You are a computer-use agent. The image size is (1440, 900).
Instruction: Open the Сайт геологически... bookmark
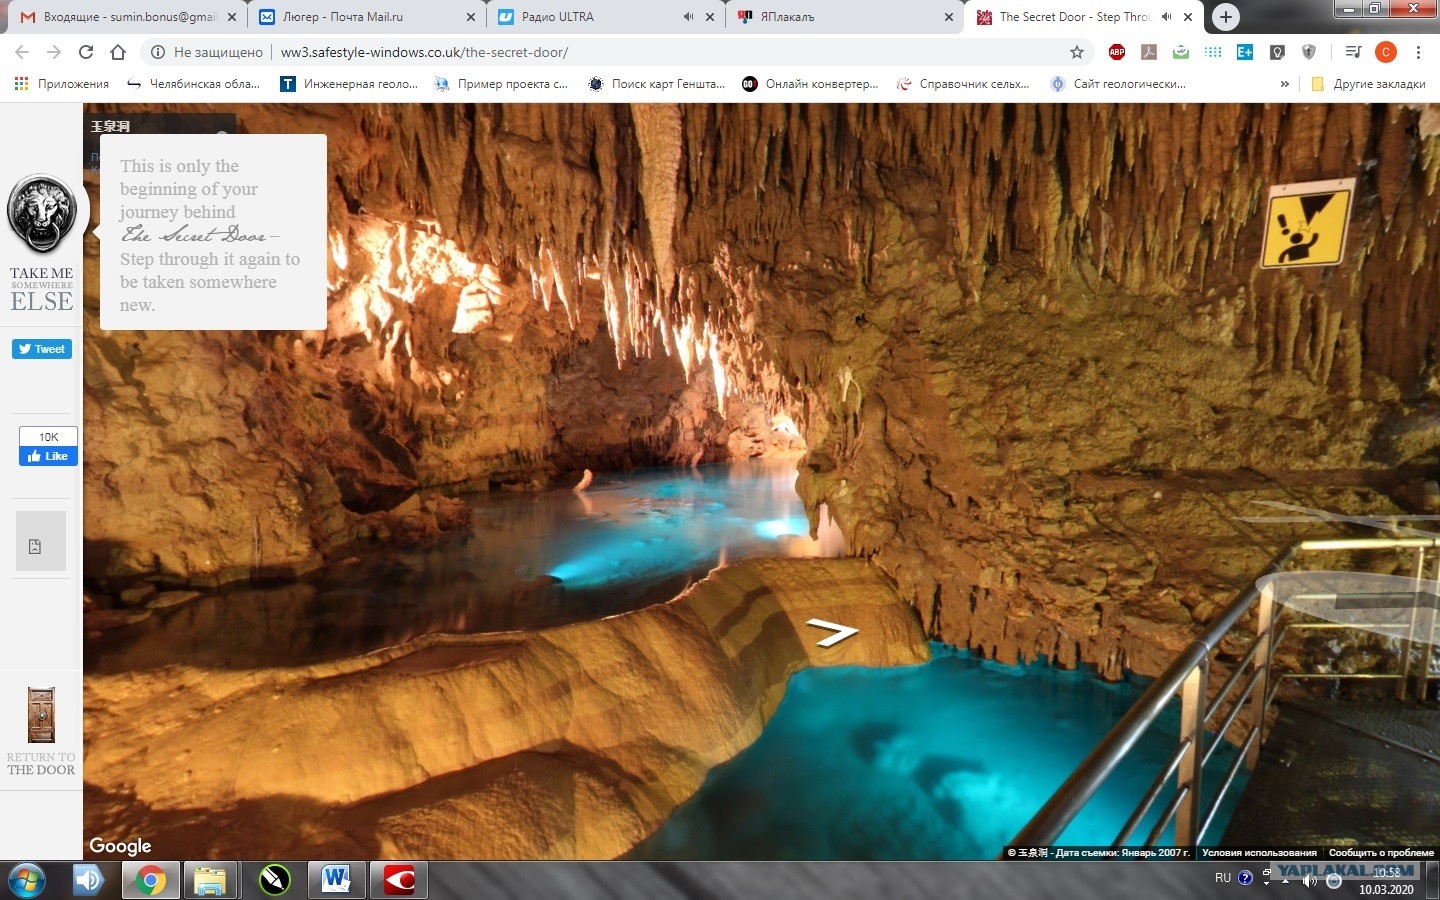pyautogui.click(x=1118, y=84)
